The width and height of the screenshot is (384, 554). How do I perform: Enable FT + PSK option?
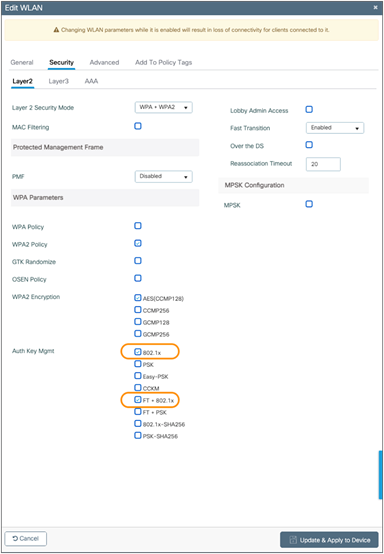[138, 412]
